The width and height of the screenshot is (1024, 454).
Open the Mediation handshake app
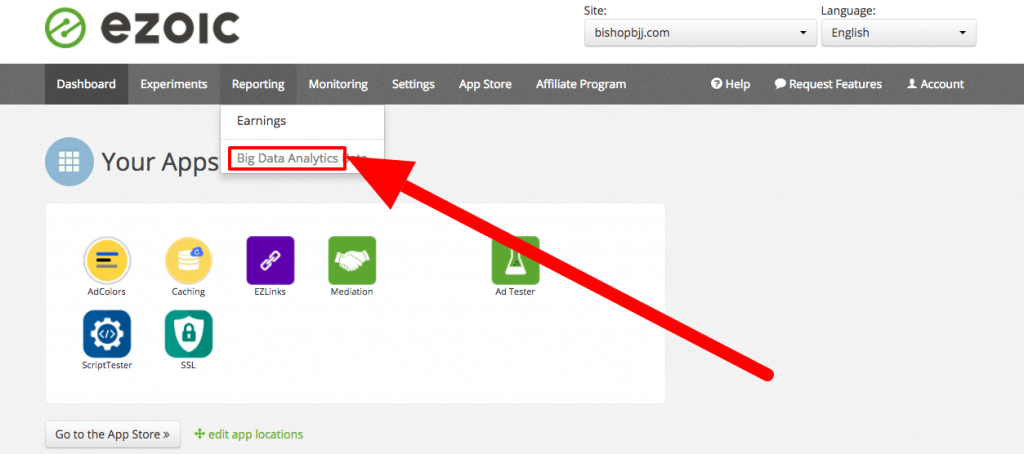(x=352, y=260)
